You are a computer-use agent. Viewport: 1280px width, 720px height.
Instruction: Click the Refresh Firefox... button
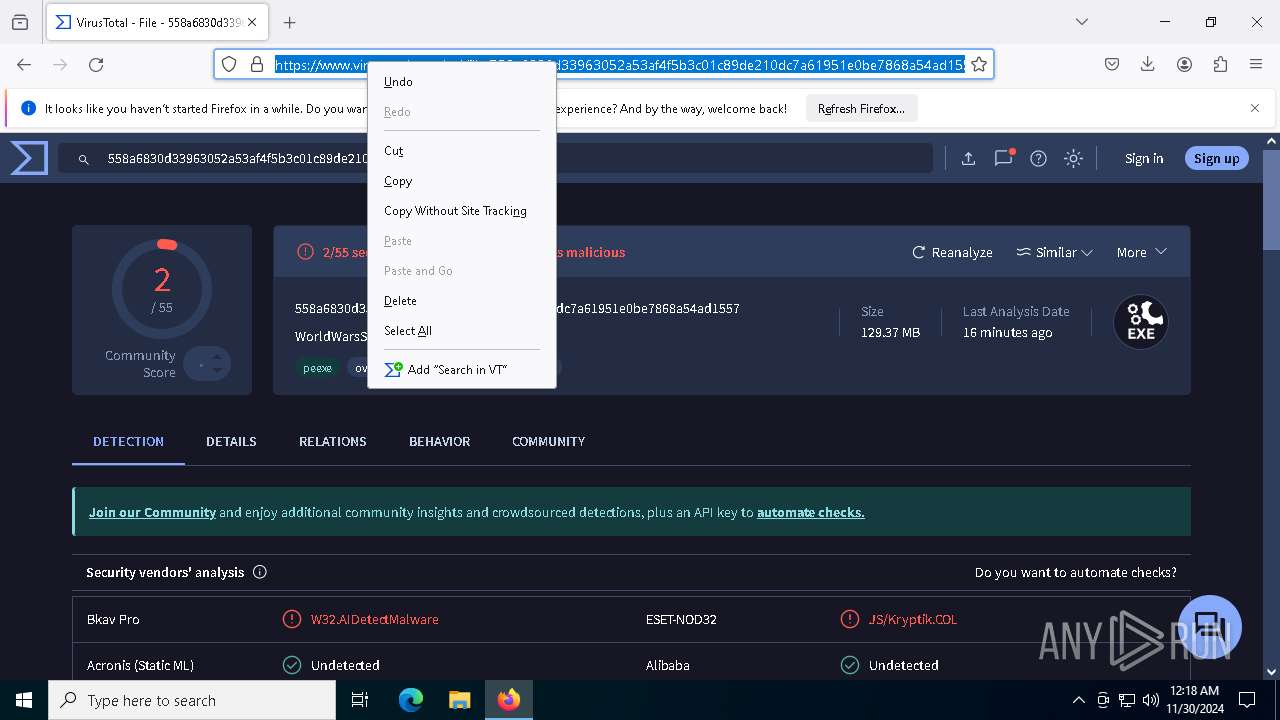pos(861,108)
